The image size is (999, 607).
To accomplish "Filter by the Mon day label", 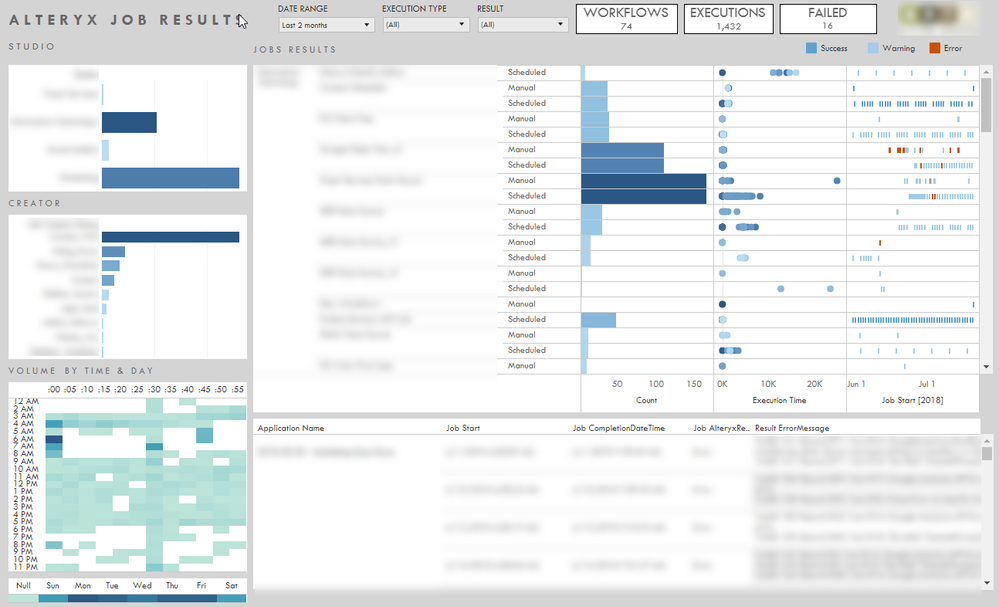I will coord(83,585).
